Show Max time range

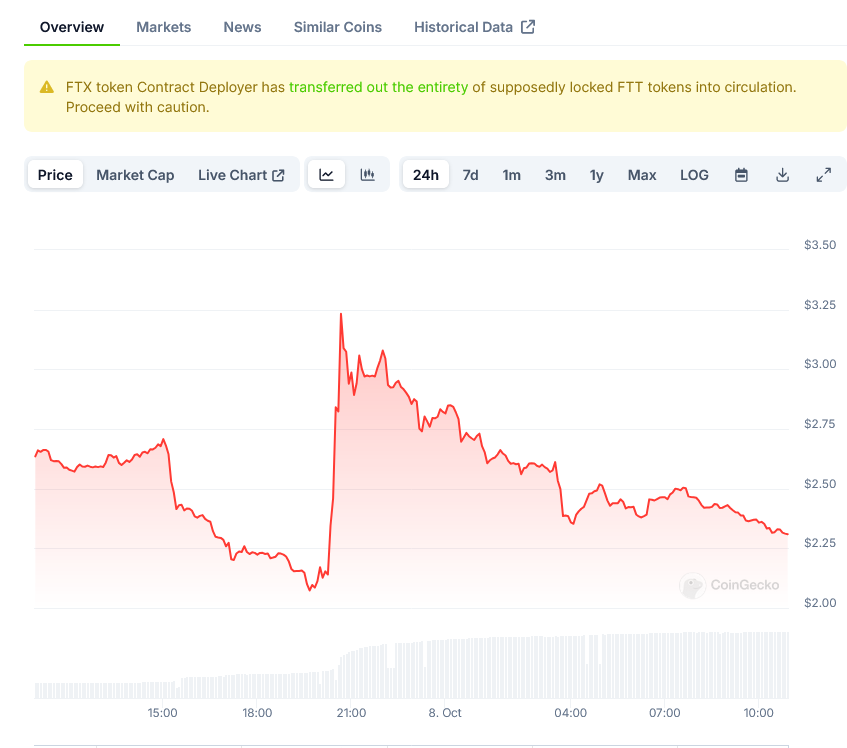click(x=642, y=175)
